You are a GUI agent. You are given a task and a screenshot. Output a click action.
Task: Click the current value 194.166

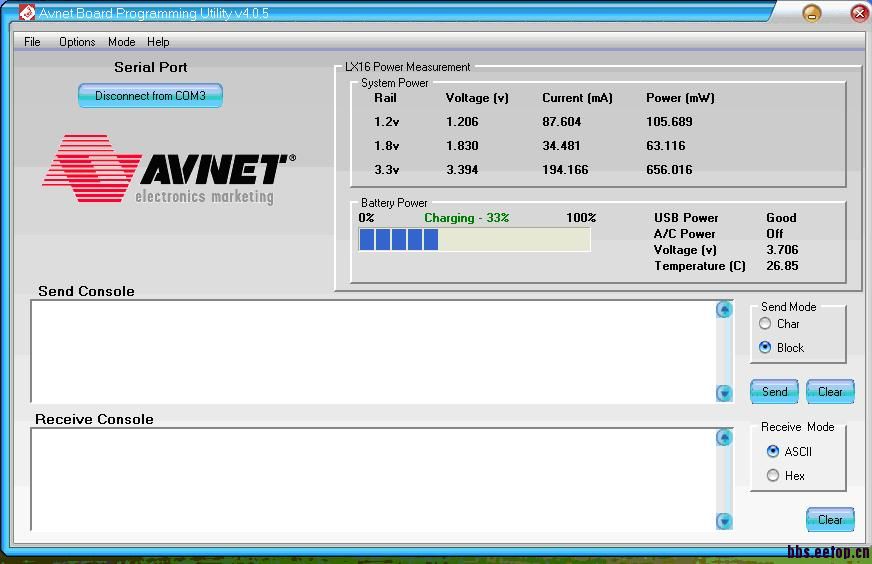(565, 169)
